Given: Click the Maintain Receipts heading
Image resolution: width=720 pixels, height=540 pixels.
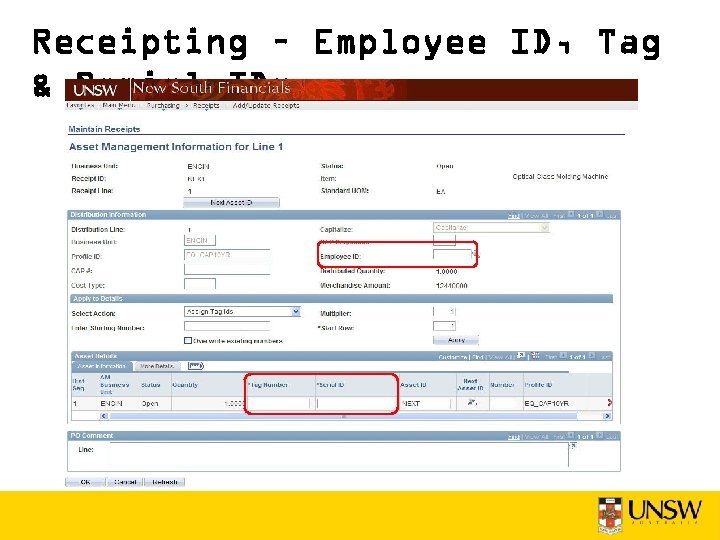Looking at the screenshot, I should pos(104,129).
